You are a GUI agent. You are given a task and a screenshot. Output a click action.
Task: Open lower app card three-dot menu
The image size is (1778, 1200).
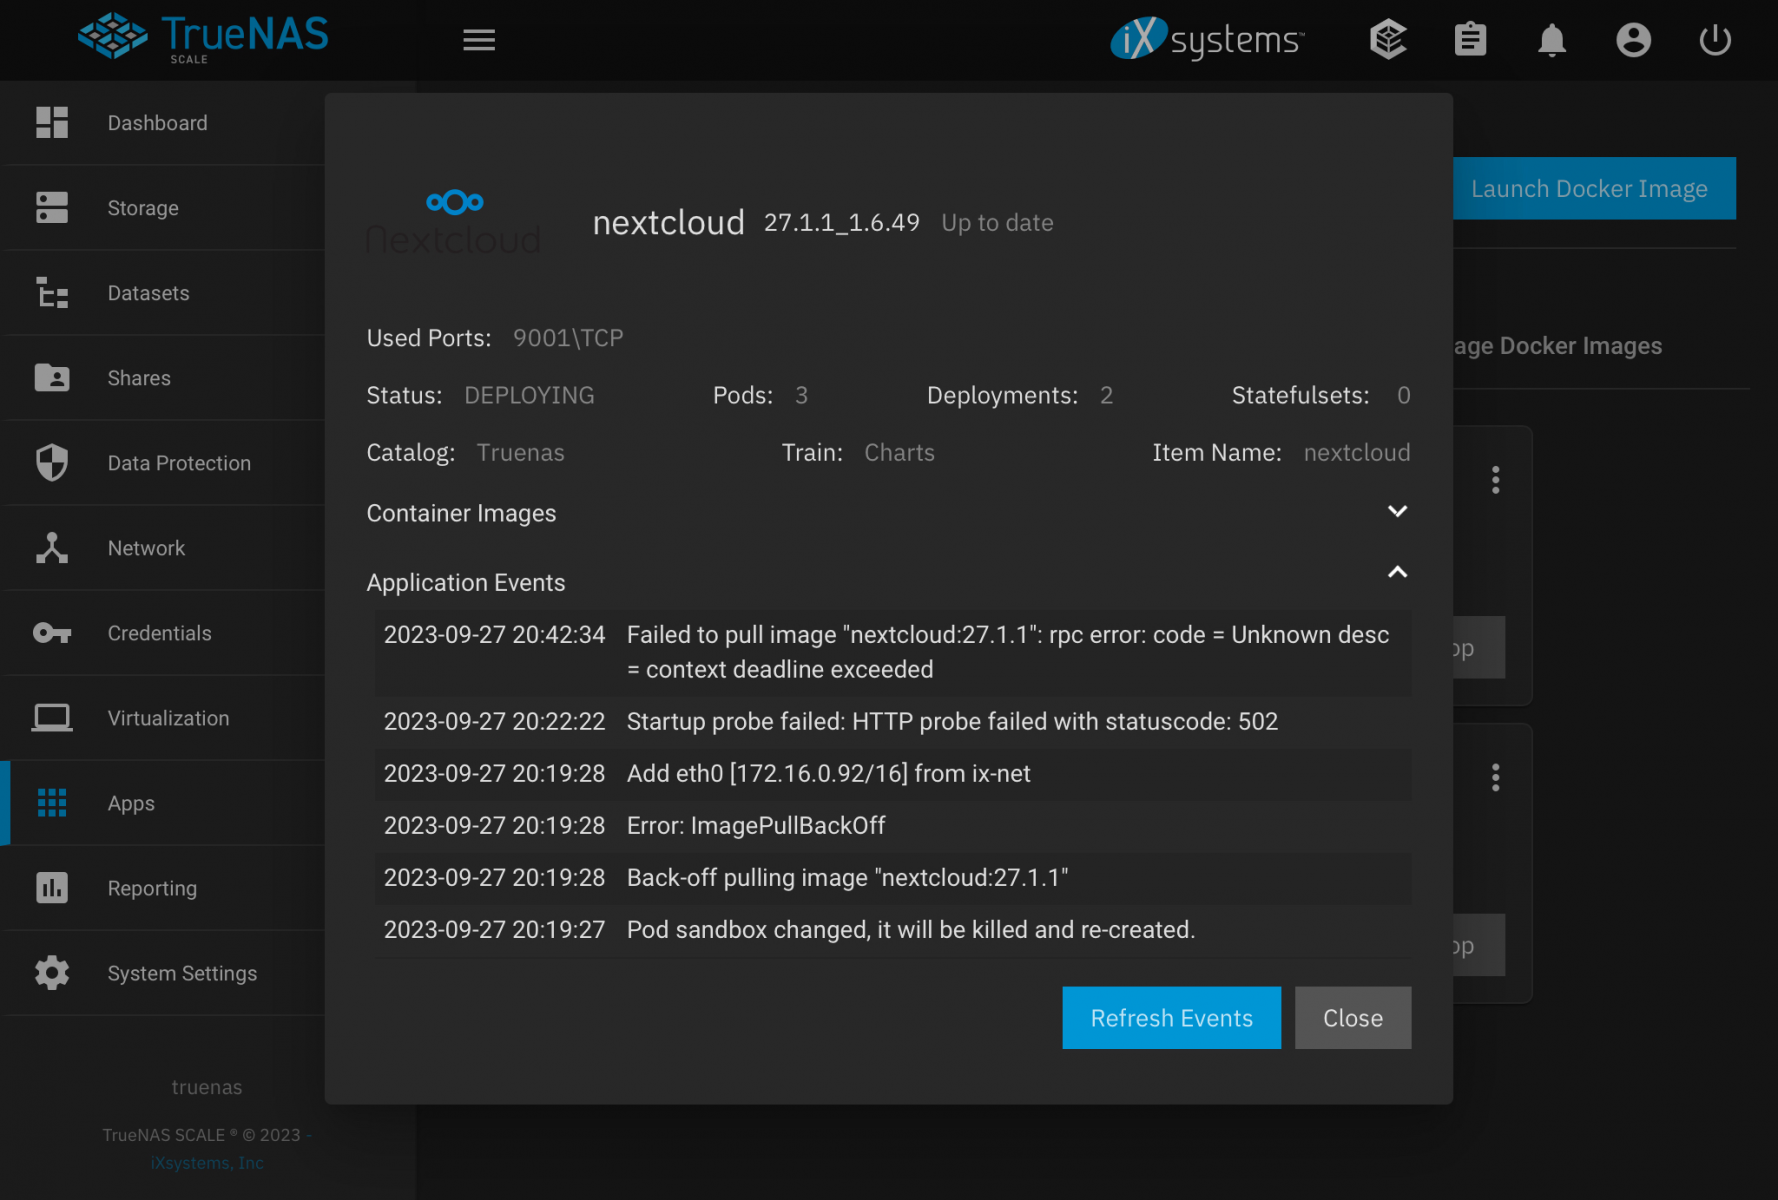coord(1495,777)
